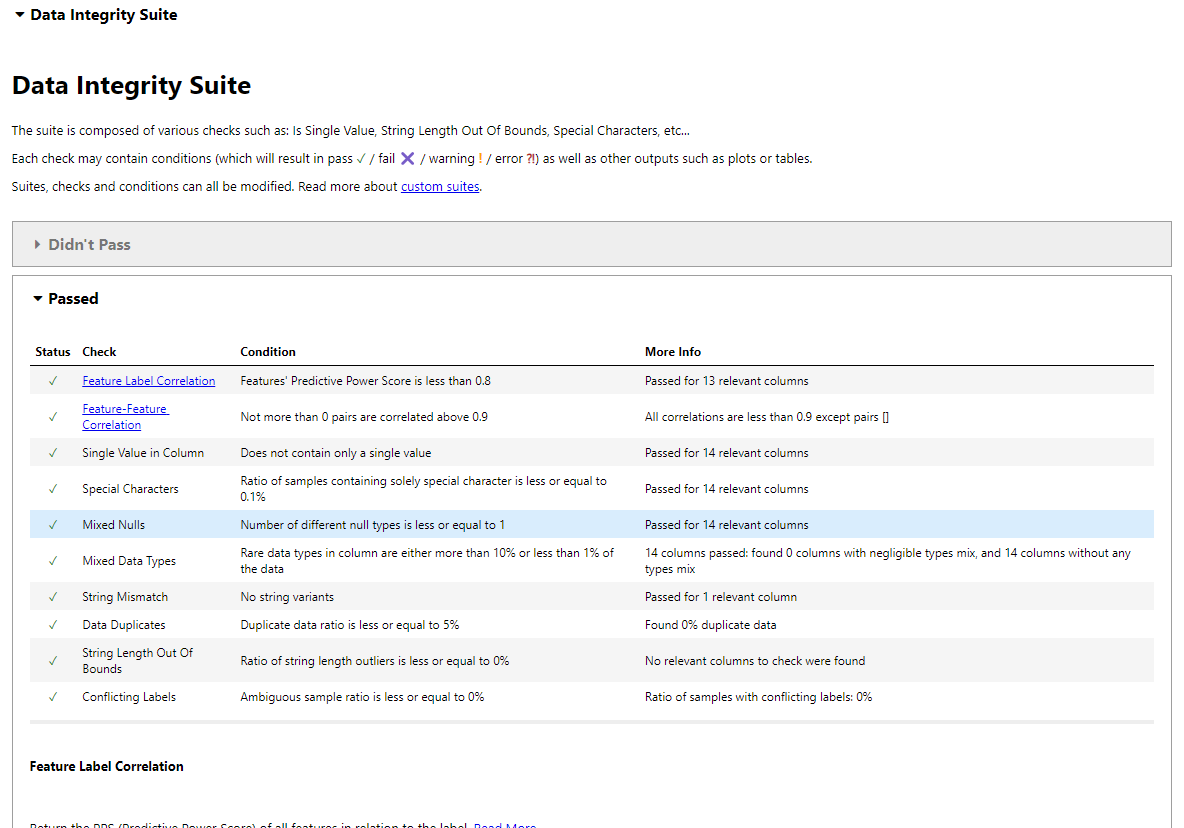Click the Status column header
The width and height of the screenshot is (1184, 828).
click(53, 352)
